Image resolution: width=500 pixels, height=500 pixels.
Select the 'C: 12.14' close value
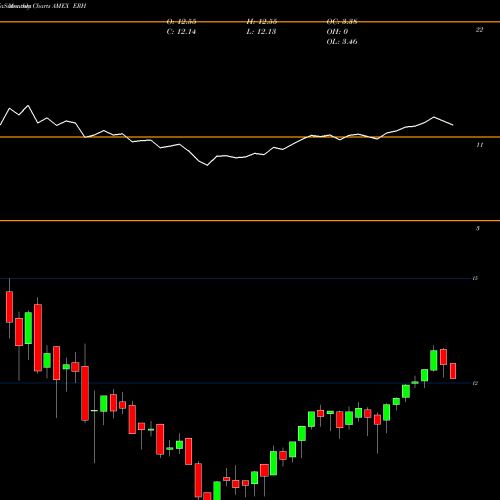click(x=181, y=32)
